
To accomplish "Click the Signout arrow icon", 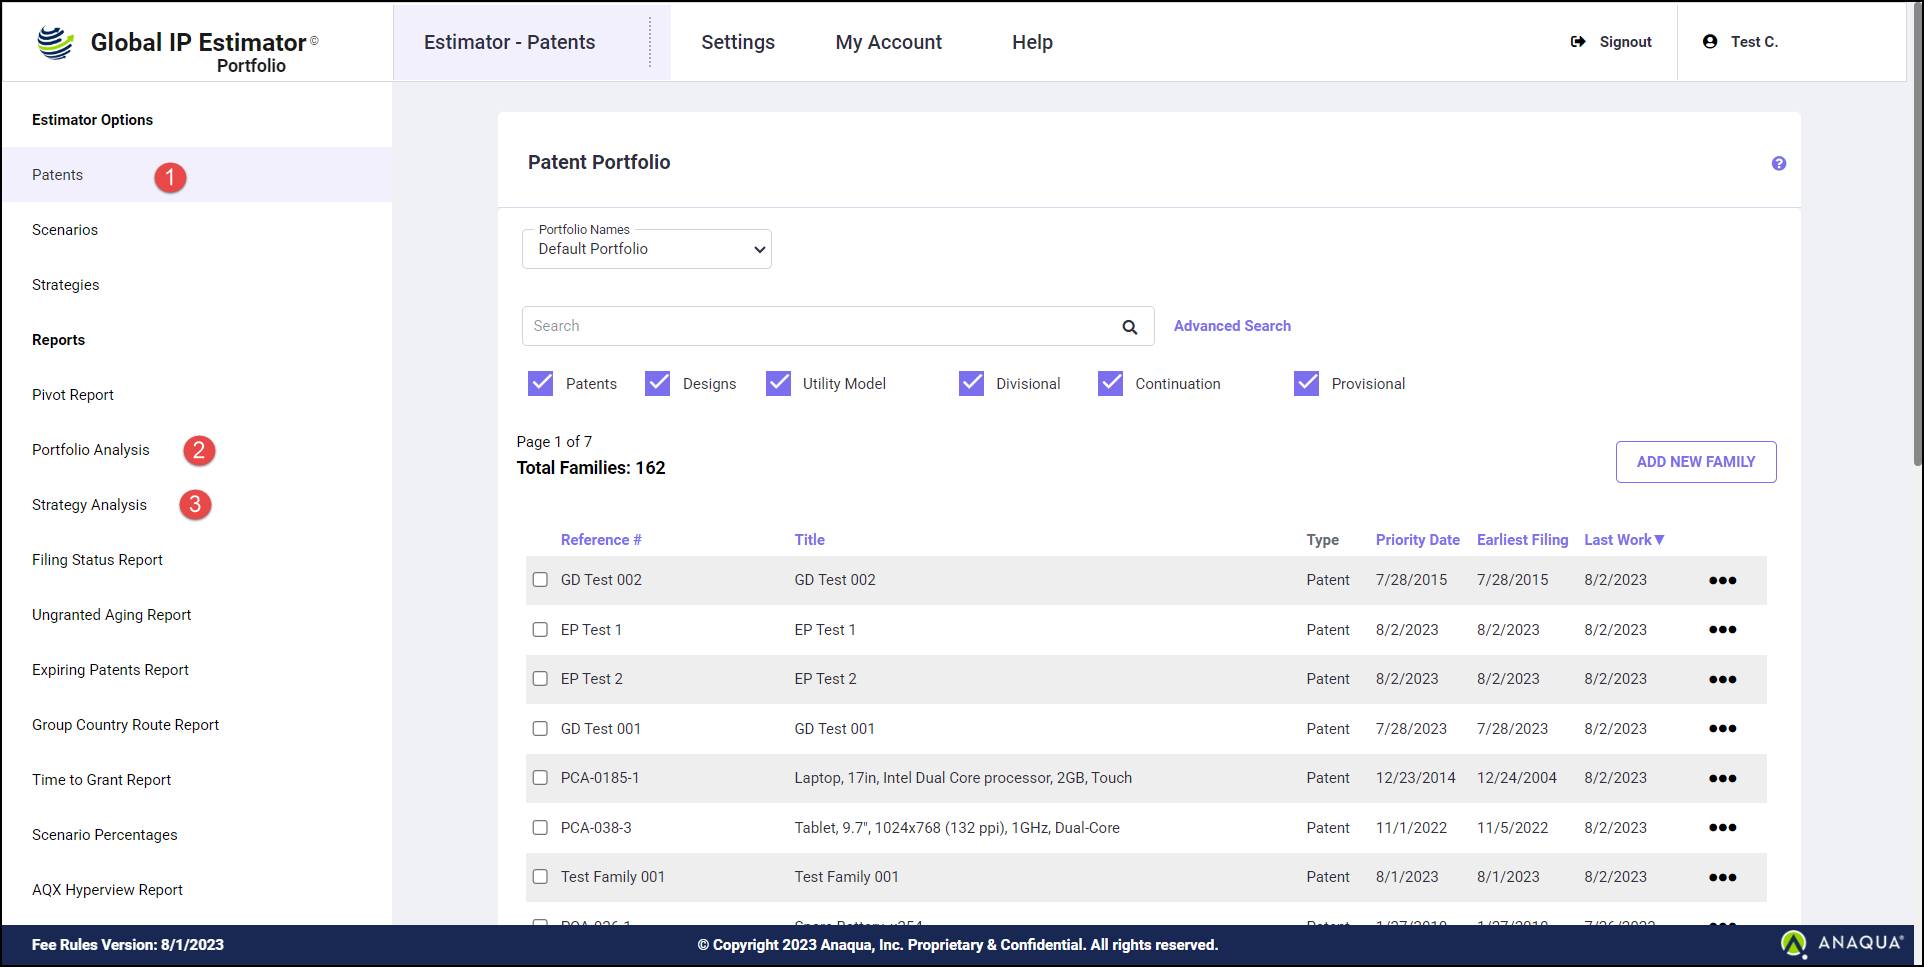I will [x=1578, y=42].
